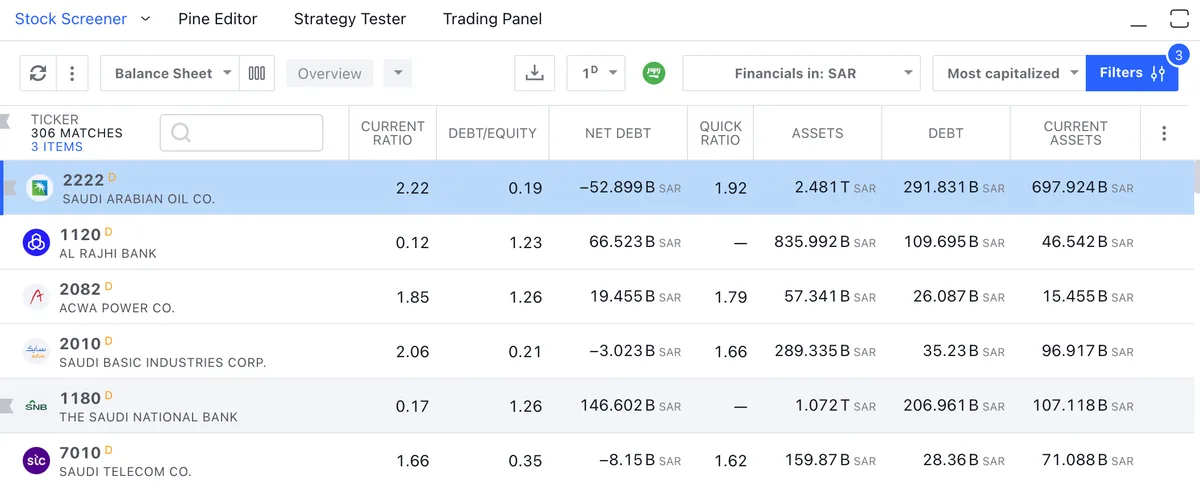The height and width of the screenshot is (486, 1200).
Task: Switch to Pine Editor tab
Action: coord(217,19)
